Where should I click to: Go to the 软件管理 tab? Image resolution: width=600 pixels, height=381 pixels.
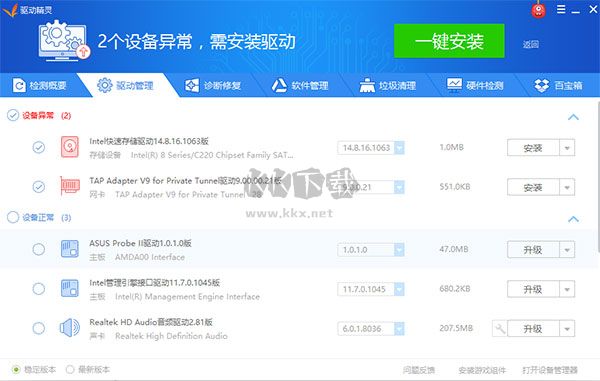pyautogui.click(x=300, y=85)
